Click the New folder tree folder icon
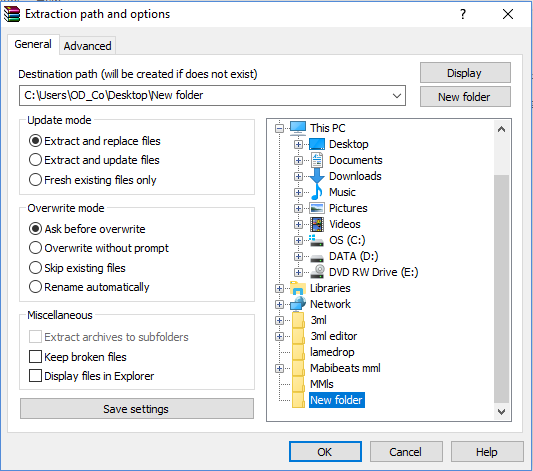The height and width of the screenshot is (471, 533). click(x=298, y=400)
